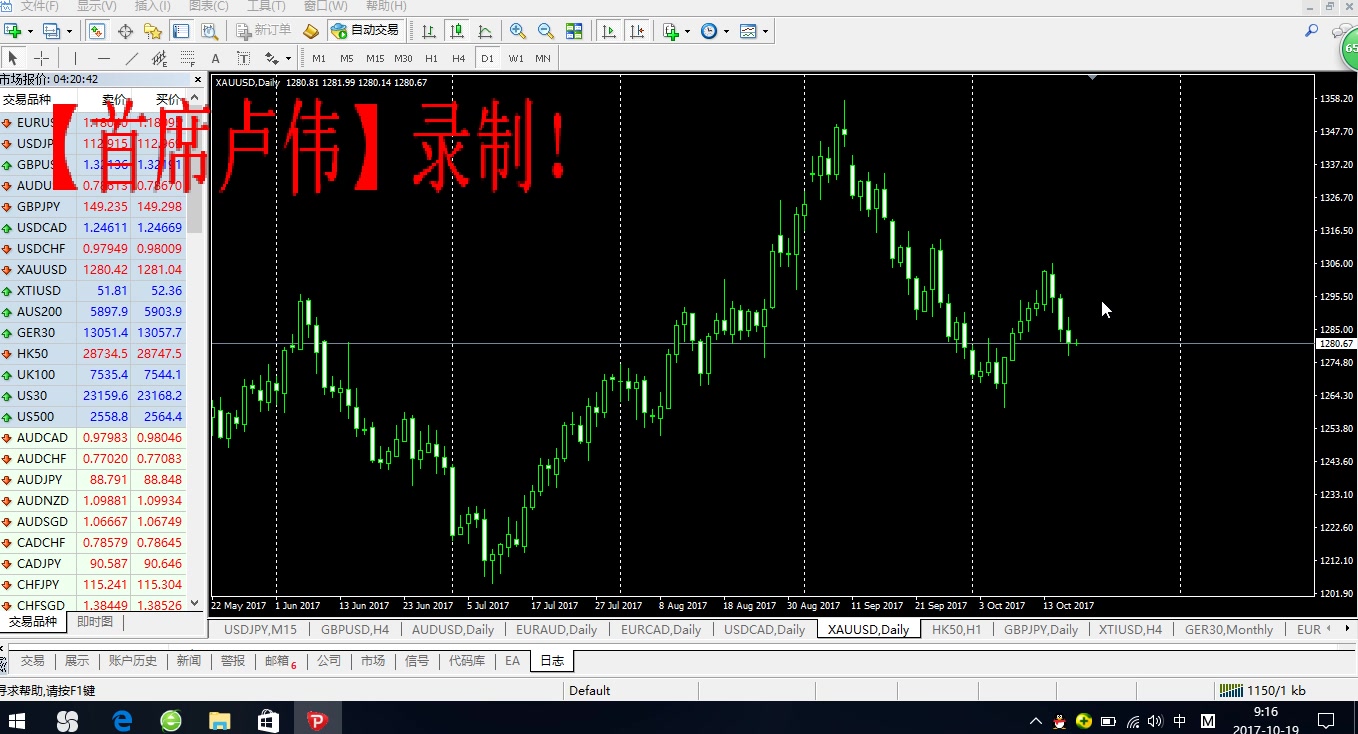
Task: Select the text 'A' tool
Action: tap(215, 58)
